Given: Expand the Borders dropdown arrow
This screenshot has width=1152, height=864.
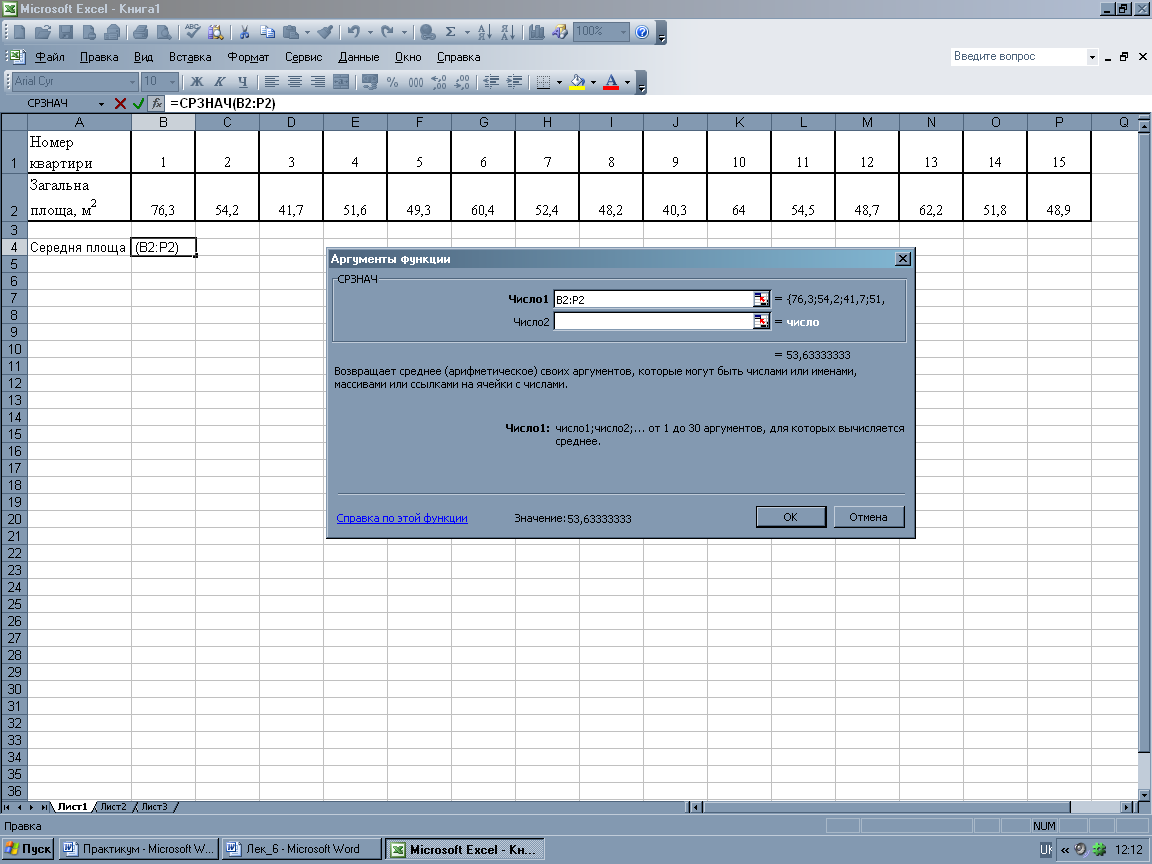Looking at the screenshot, I should [x=559, y=82].
